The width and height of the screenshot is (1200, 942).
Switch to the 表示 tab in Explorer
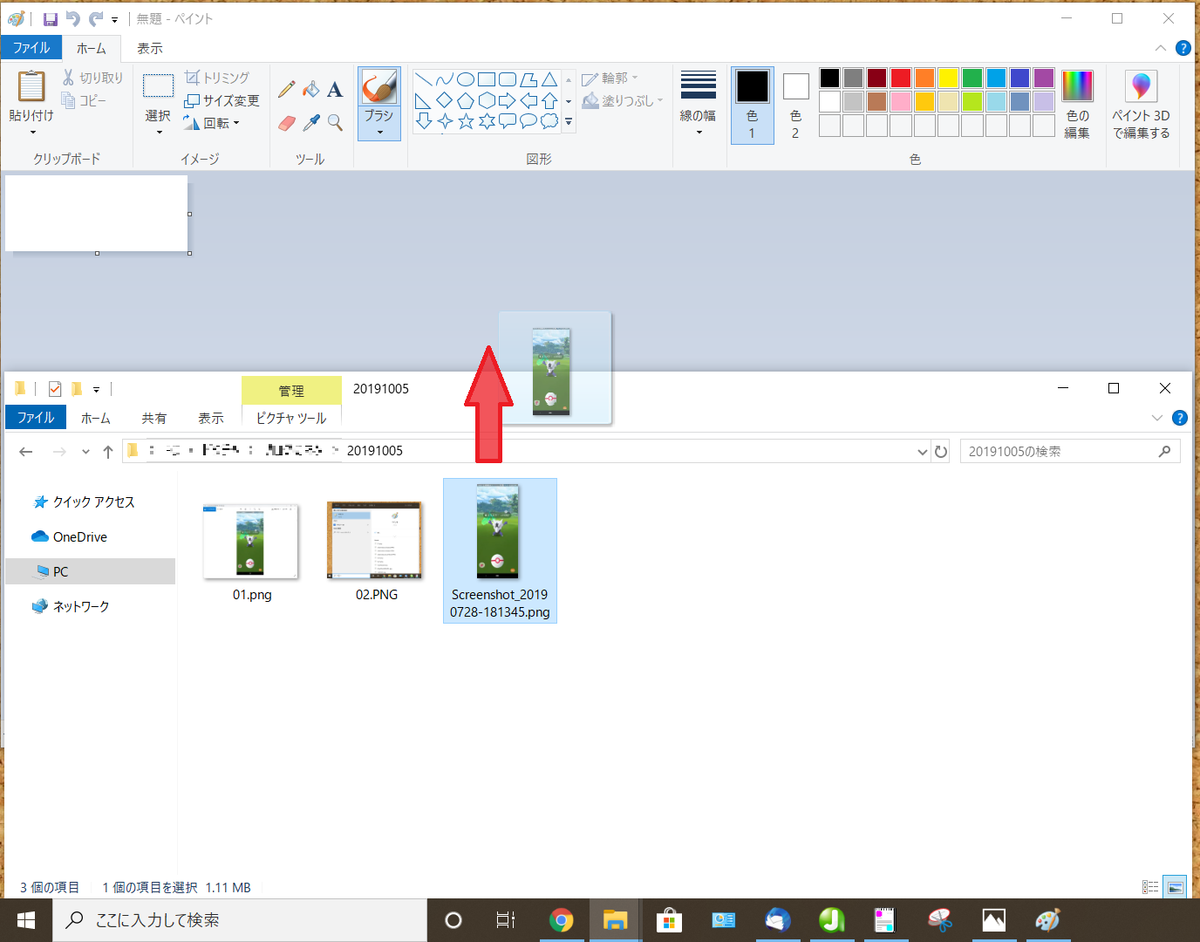(210, 418)
